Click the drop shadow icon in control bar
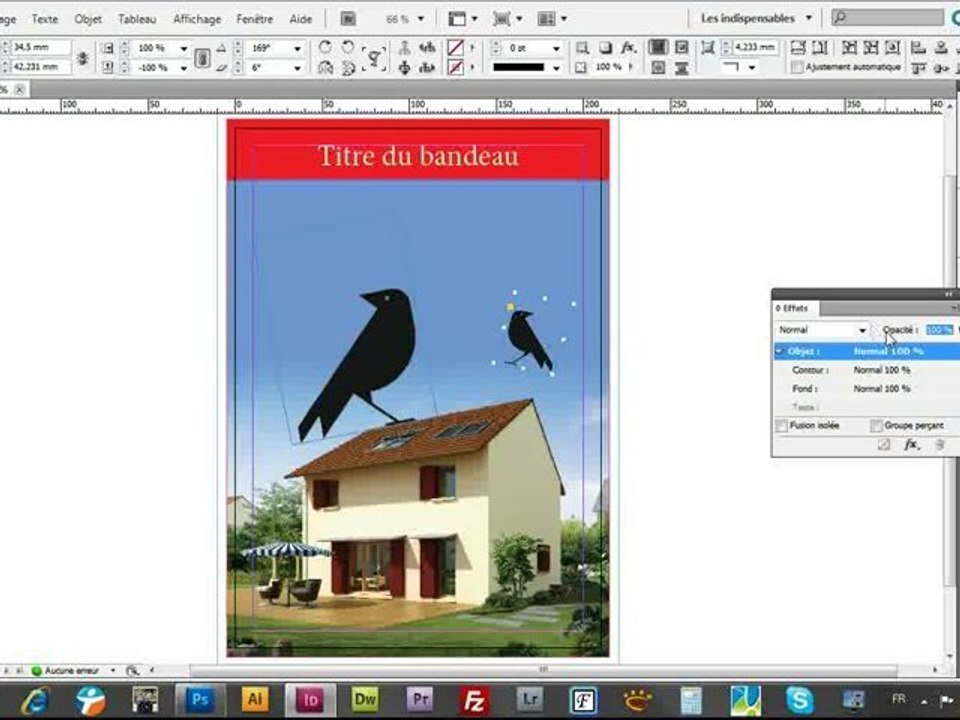The image size is (960, 720). pos(605,47)
